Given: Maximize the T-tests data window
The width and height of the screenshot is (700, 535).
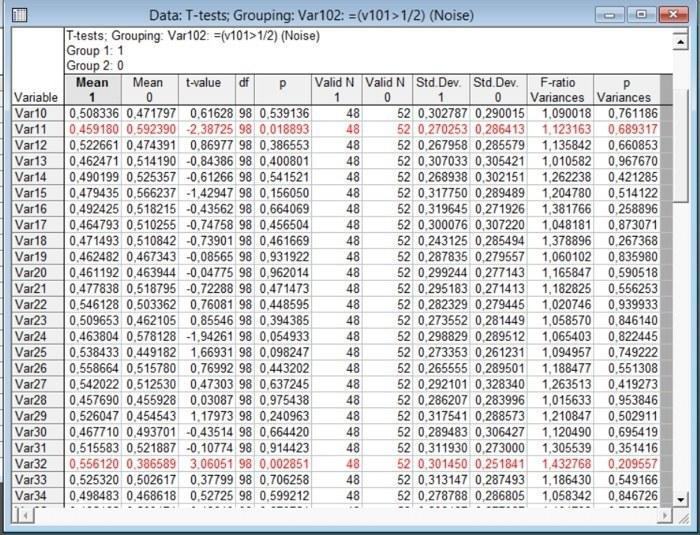Looking at the screenshot, I should coord(642,15).
